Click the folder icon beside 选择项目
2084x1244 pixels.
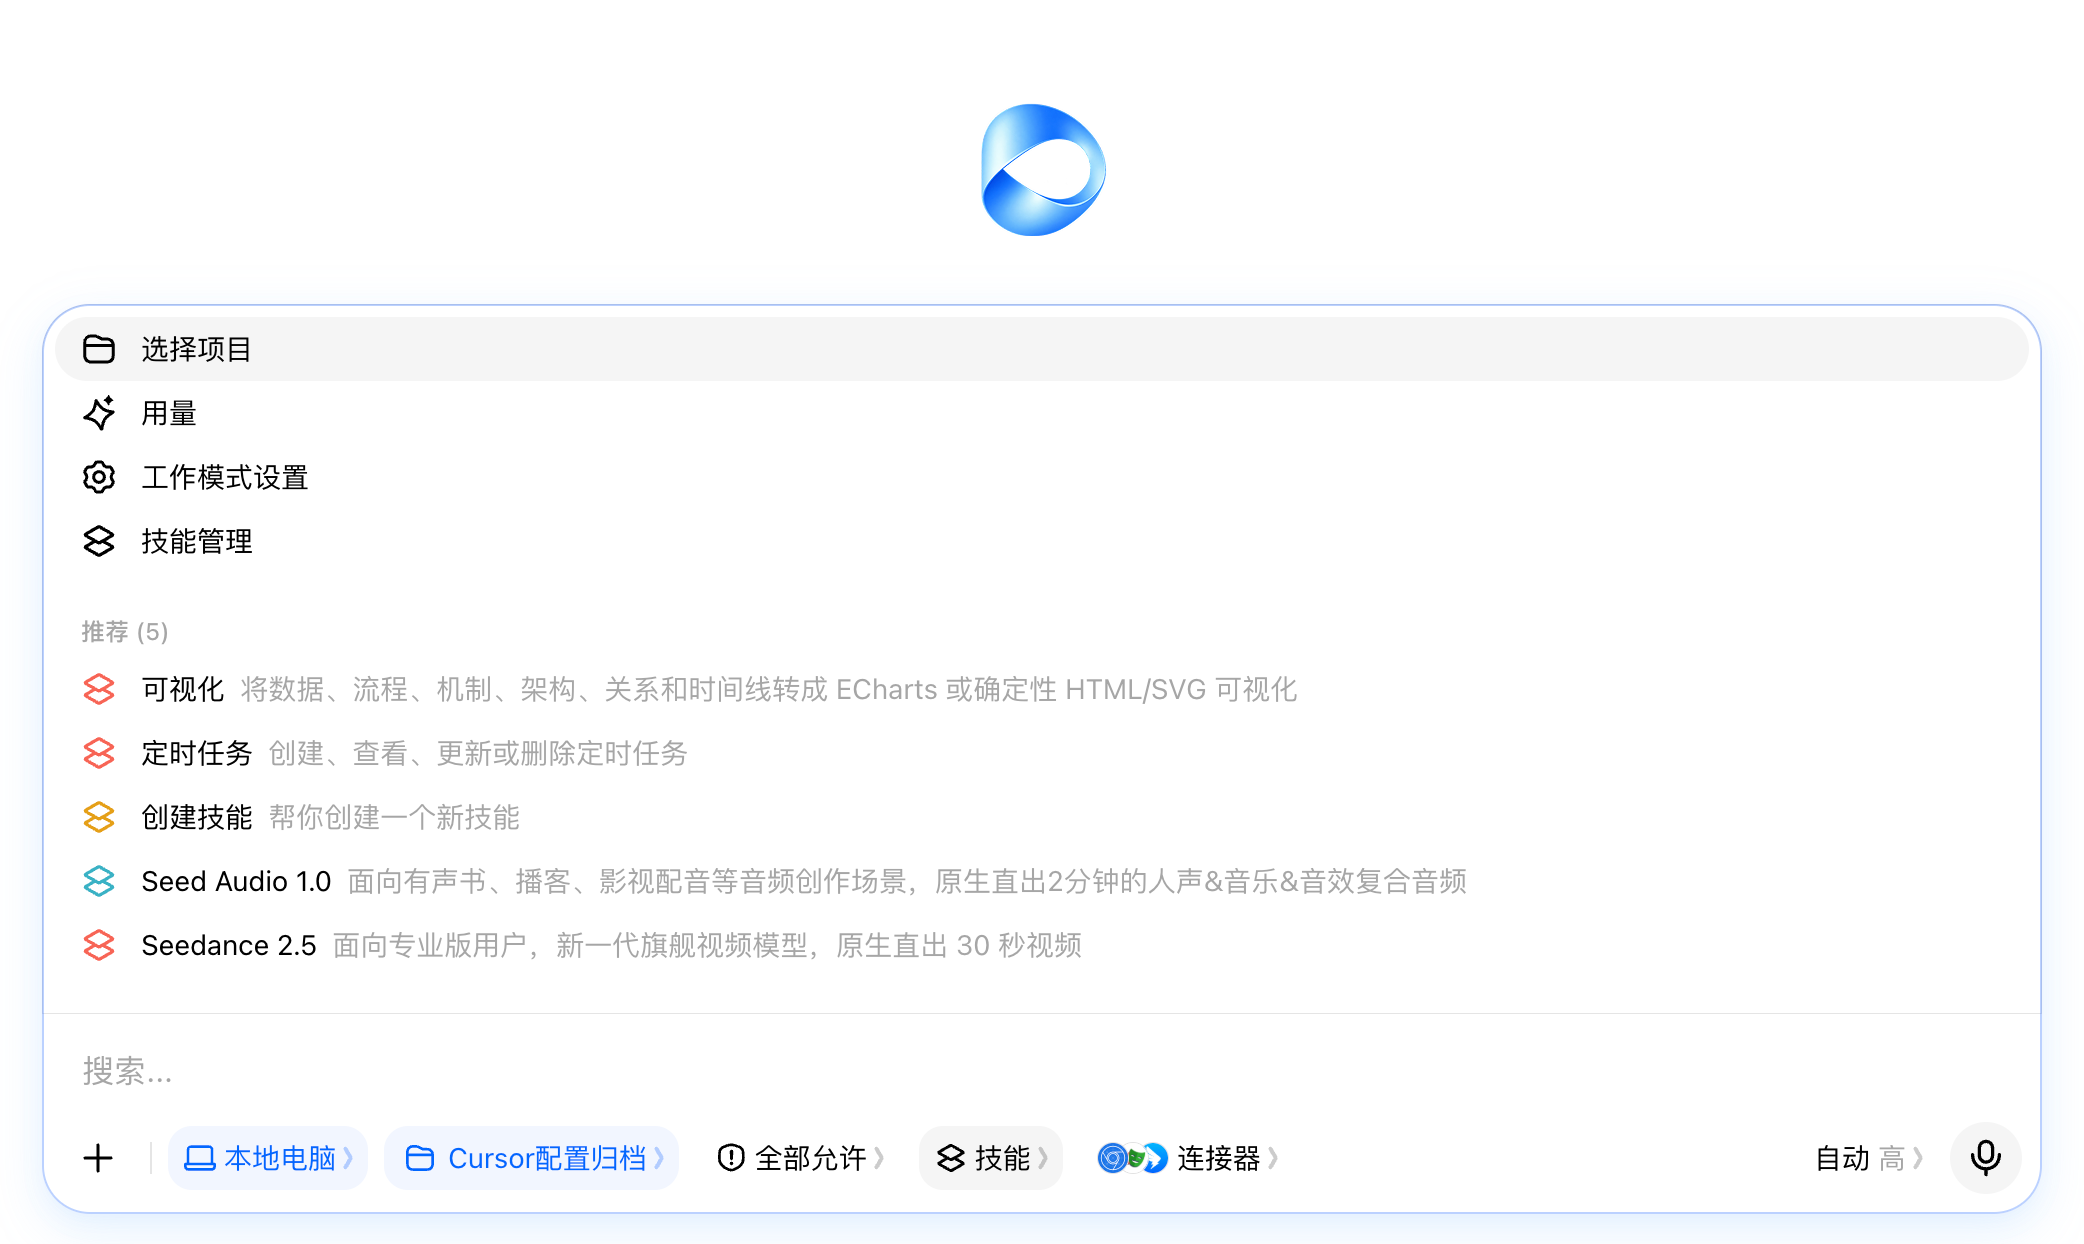[x=99, y=349]
